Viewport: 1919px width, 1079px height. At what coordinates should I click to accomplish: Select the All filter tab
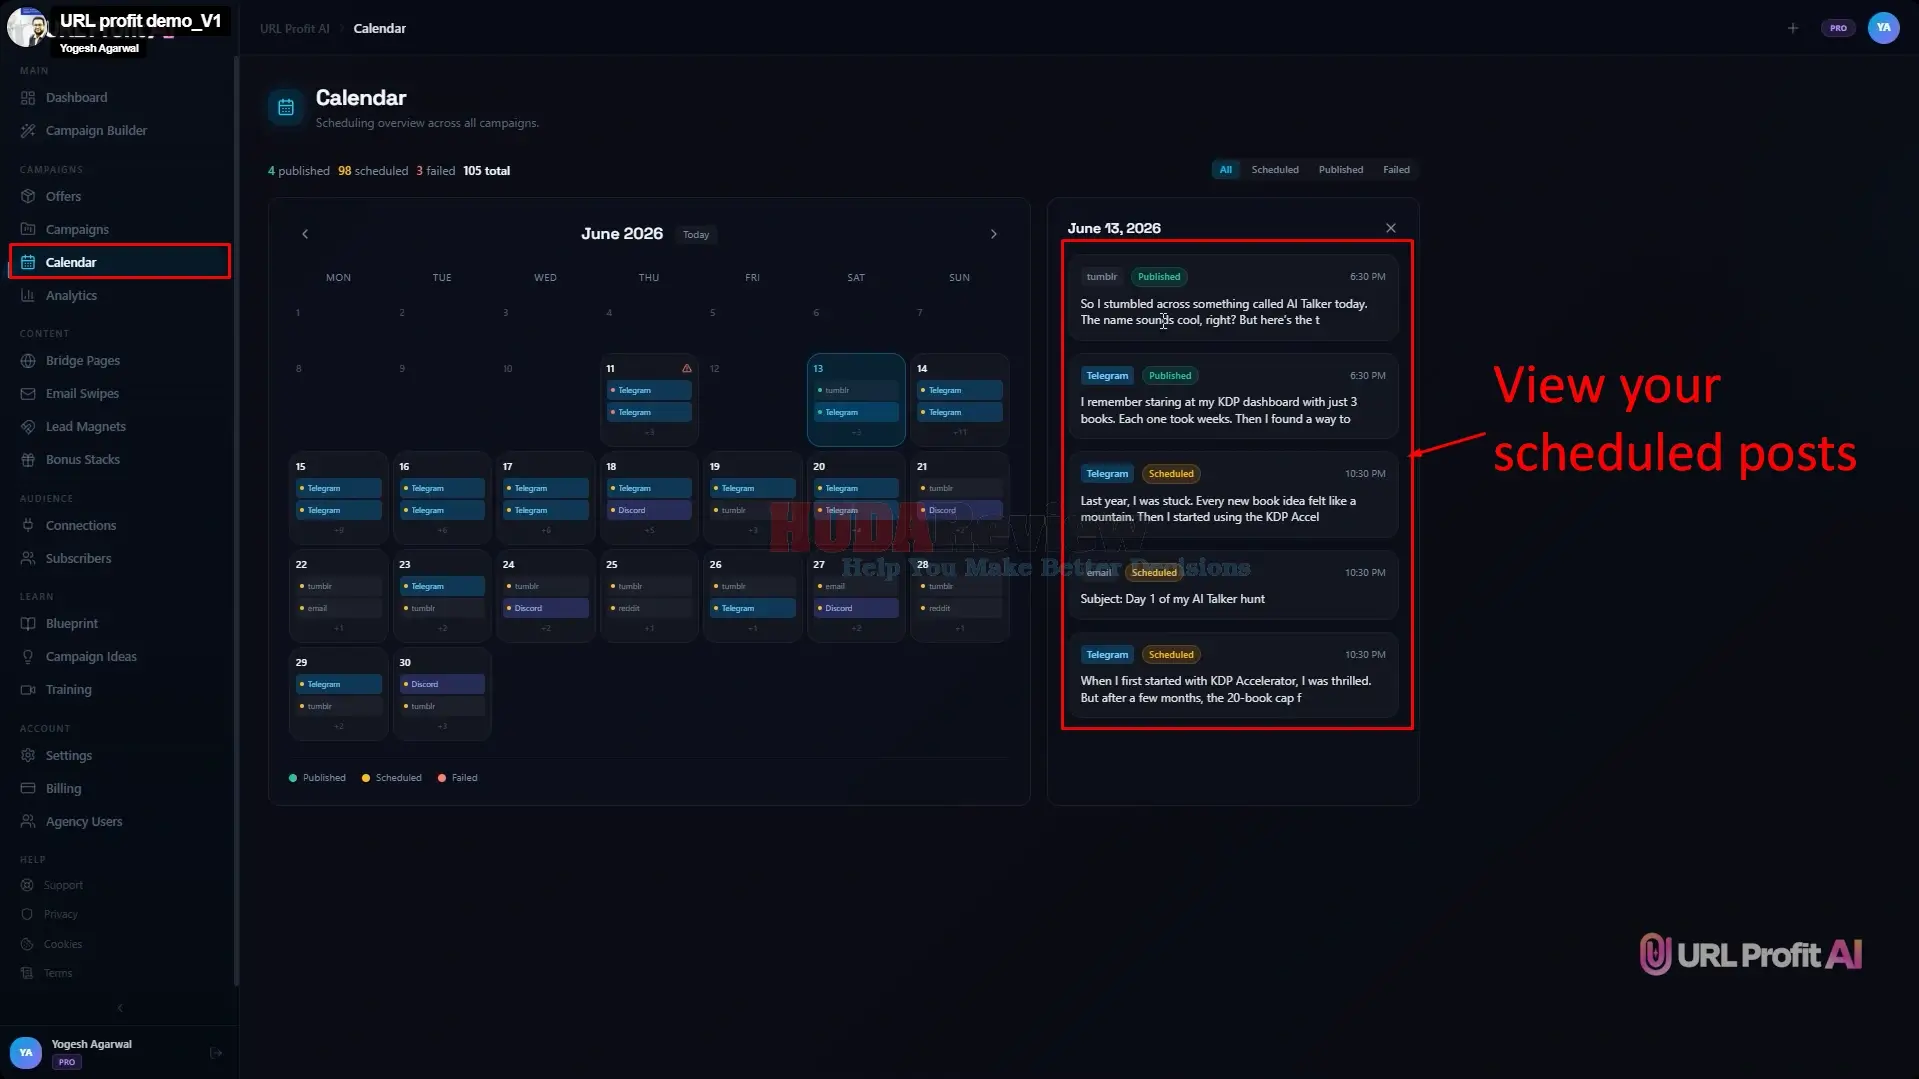1226,170
